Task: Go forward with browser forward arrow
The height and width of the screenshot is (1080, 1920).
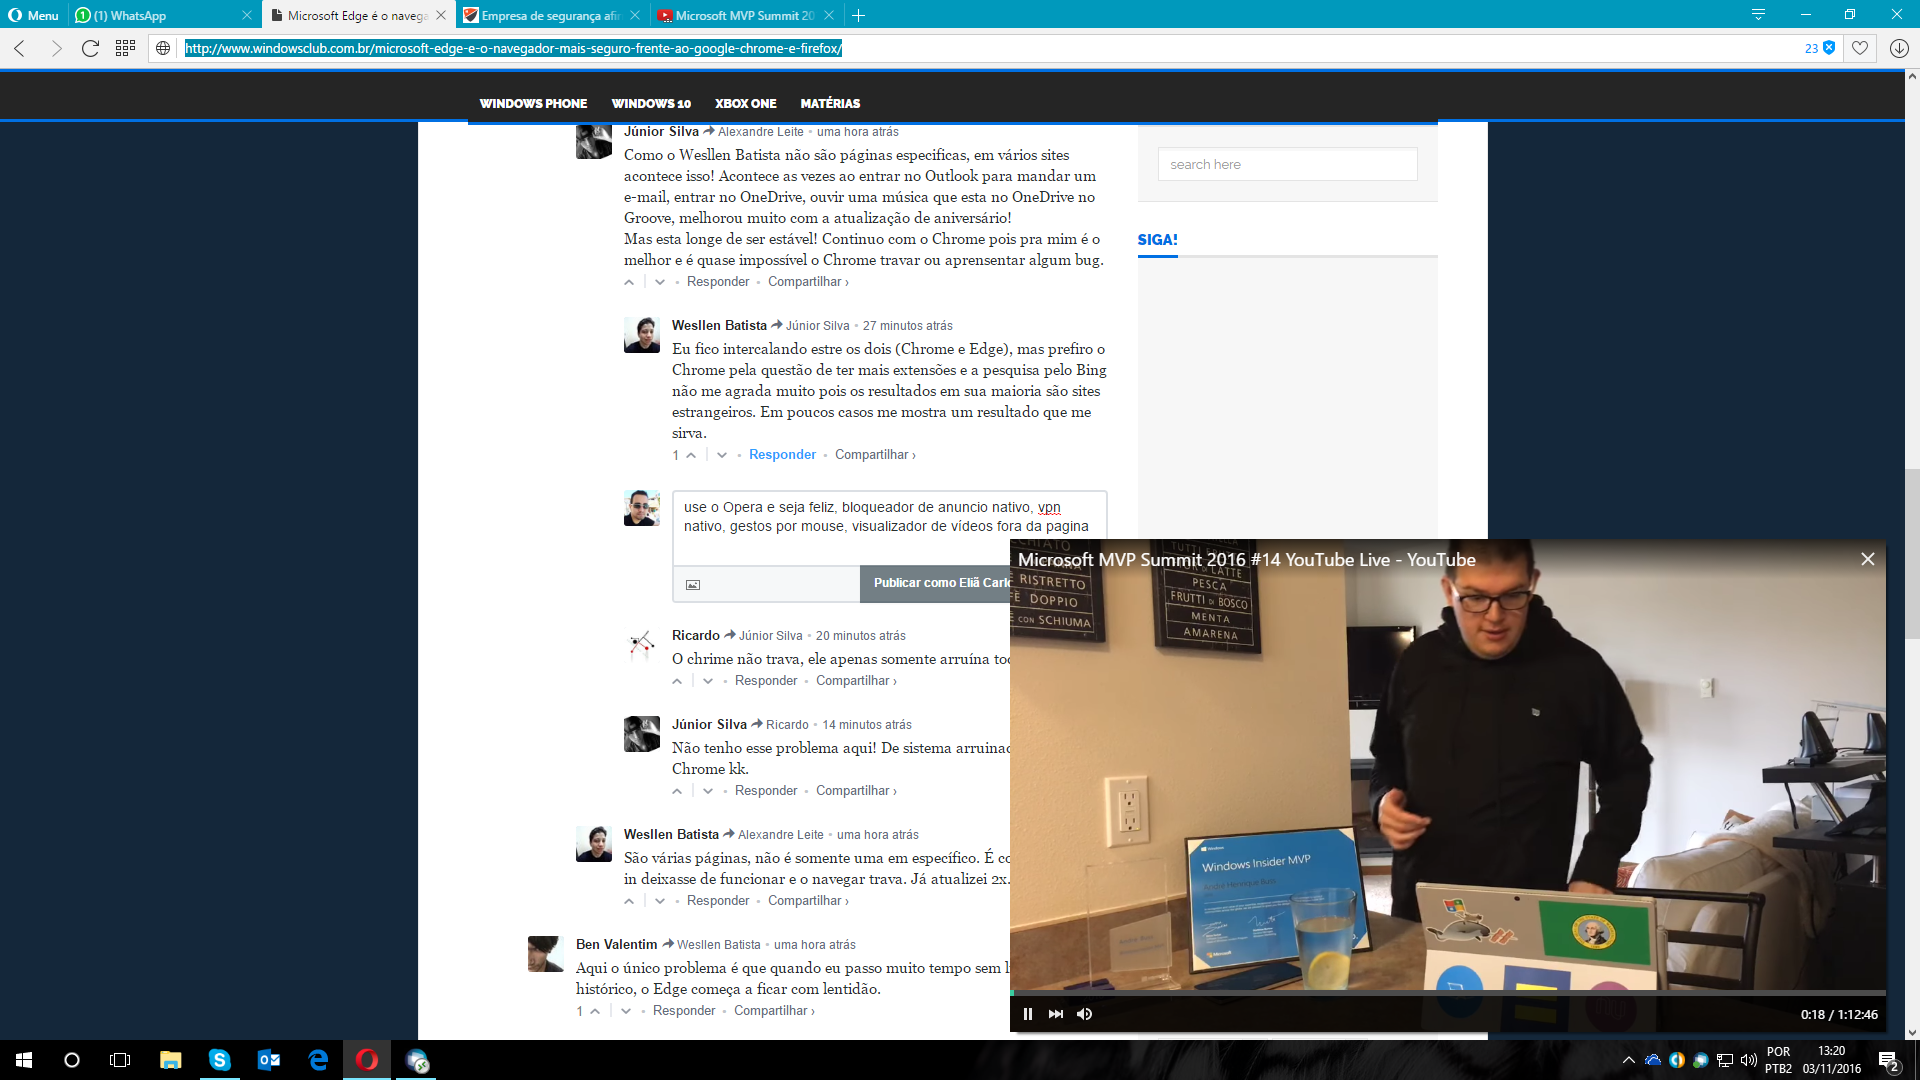Action: [55, 48]
